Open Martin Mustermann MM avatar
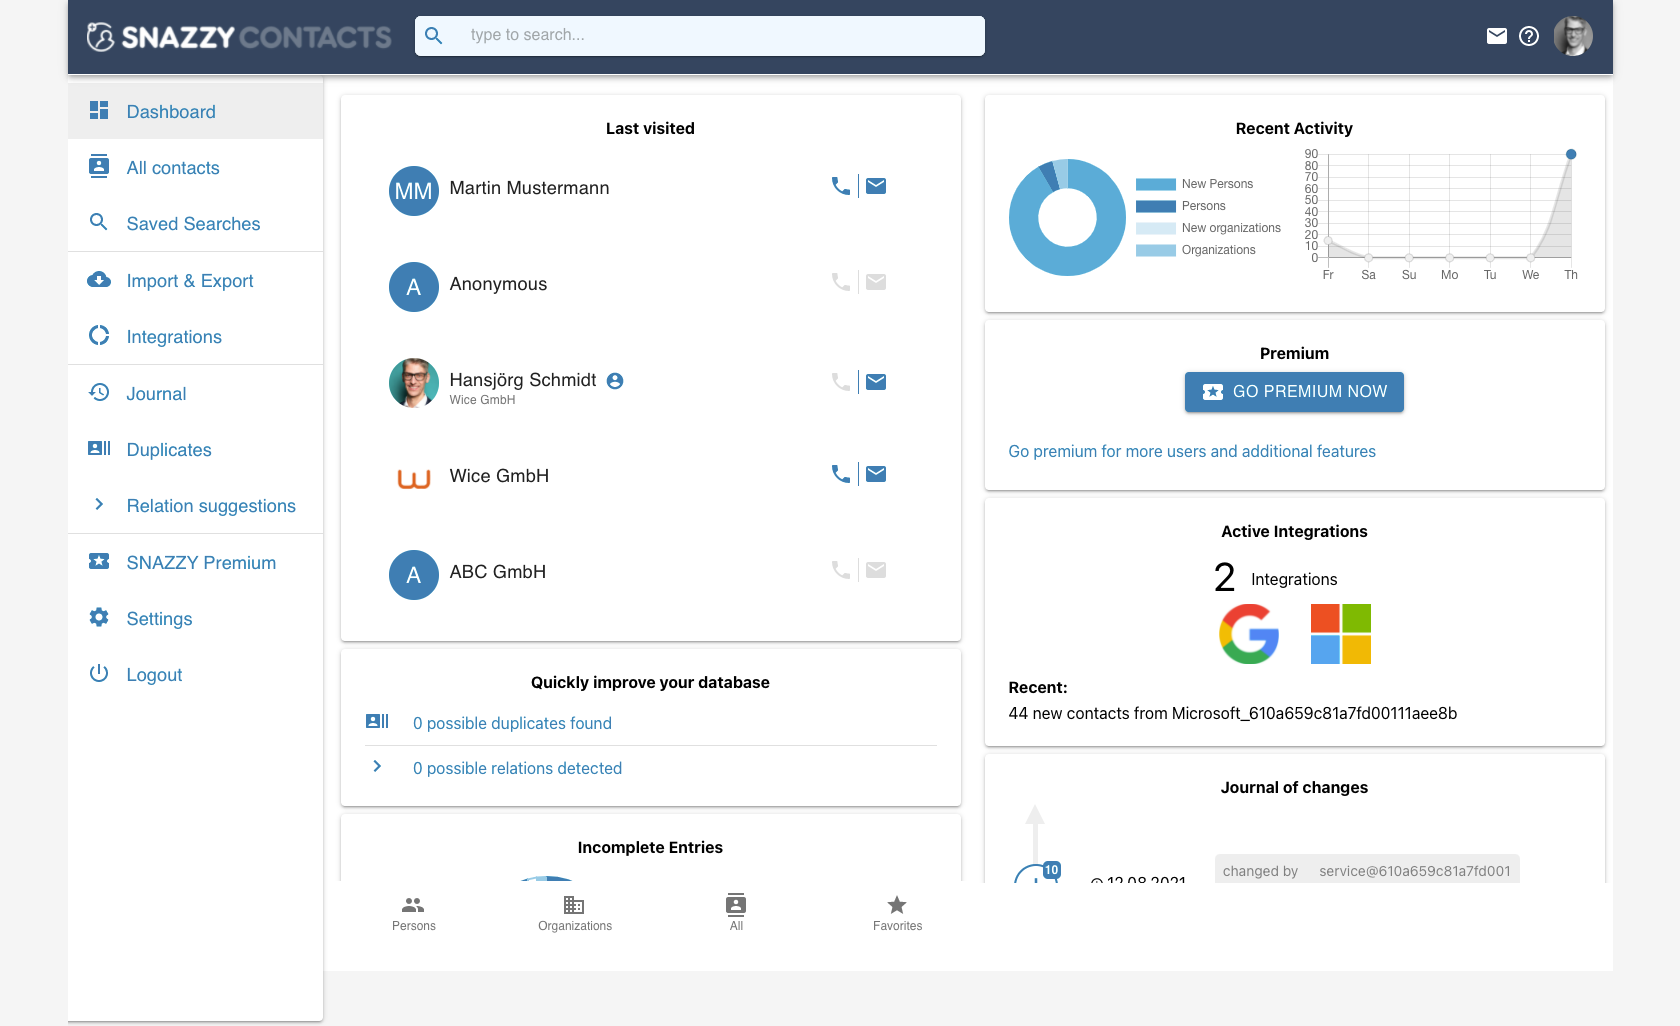 (x=414, y=191)
